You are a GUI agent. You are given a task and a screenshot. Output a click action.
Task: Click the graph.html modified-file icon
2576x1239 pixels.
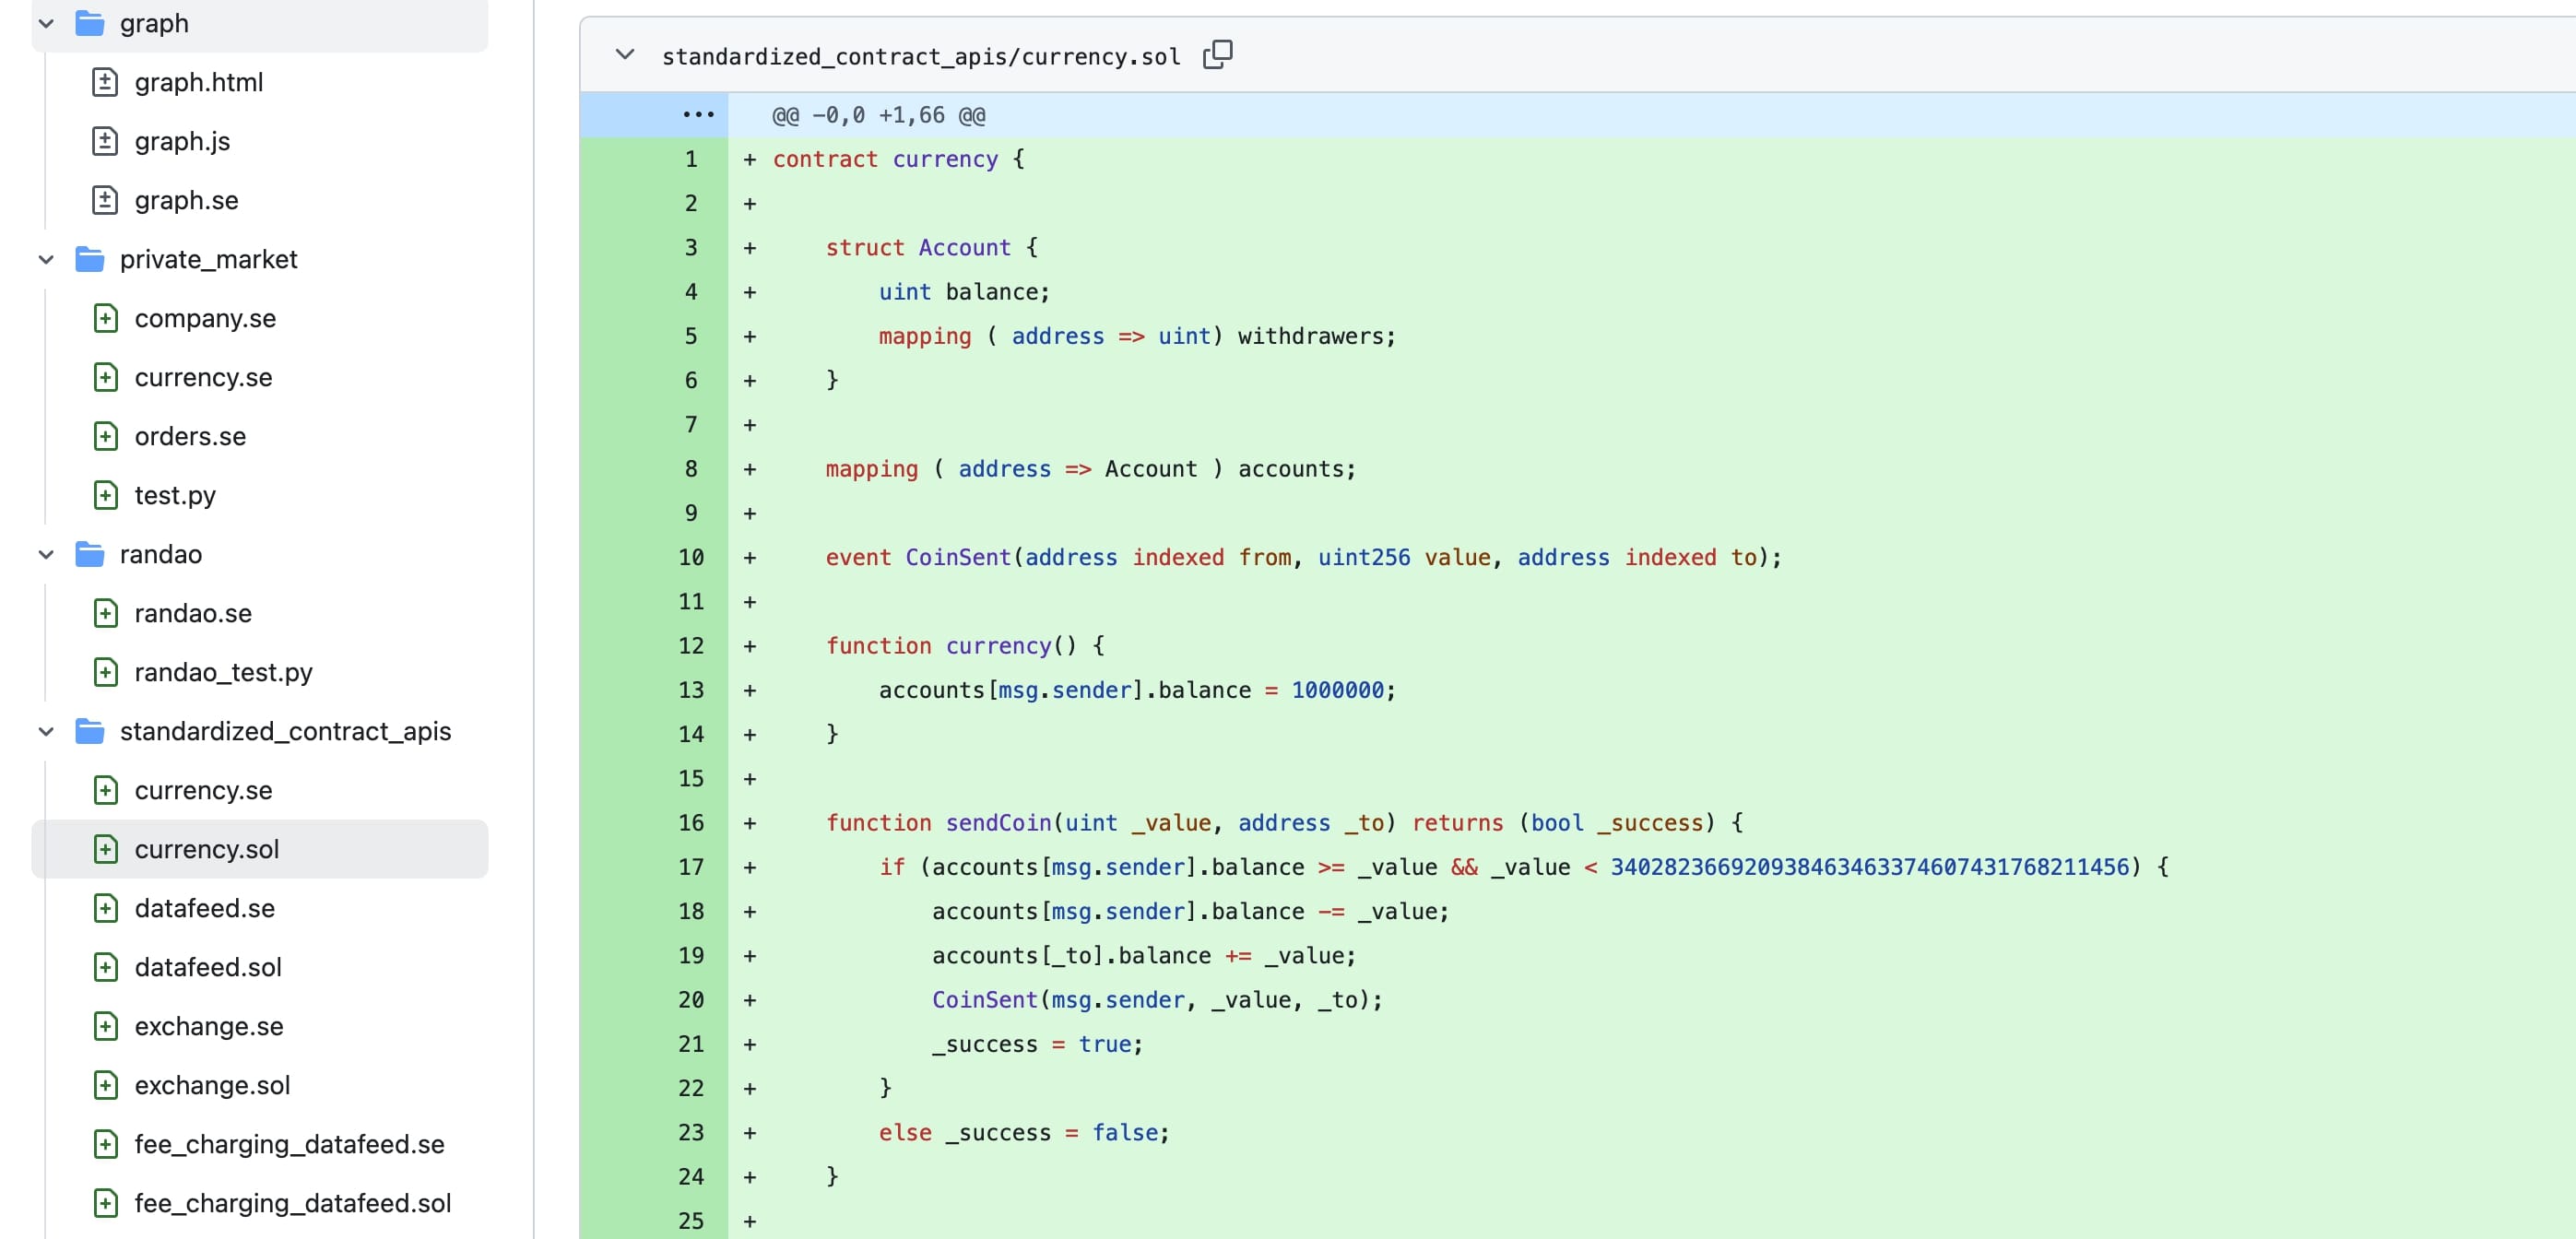(105, 82)
